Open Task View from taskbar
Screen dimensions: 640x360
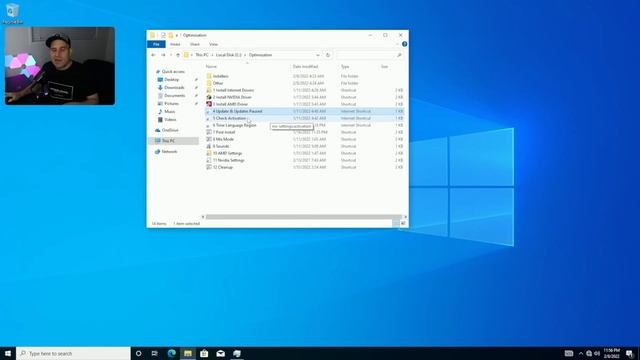coord(154,353)
